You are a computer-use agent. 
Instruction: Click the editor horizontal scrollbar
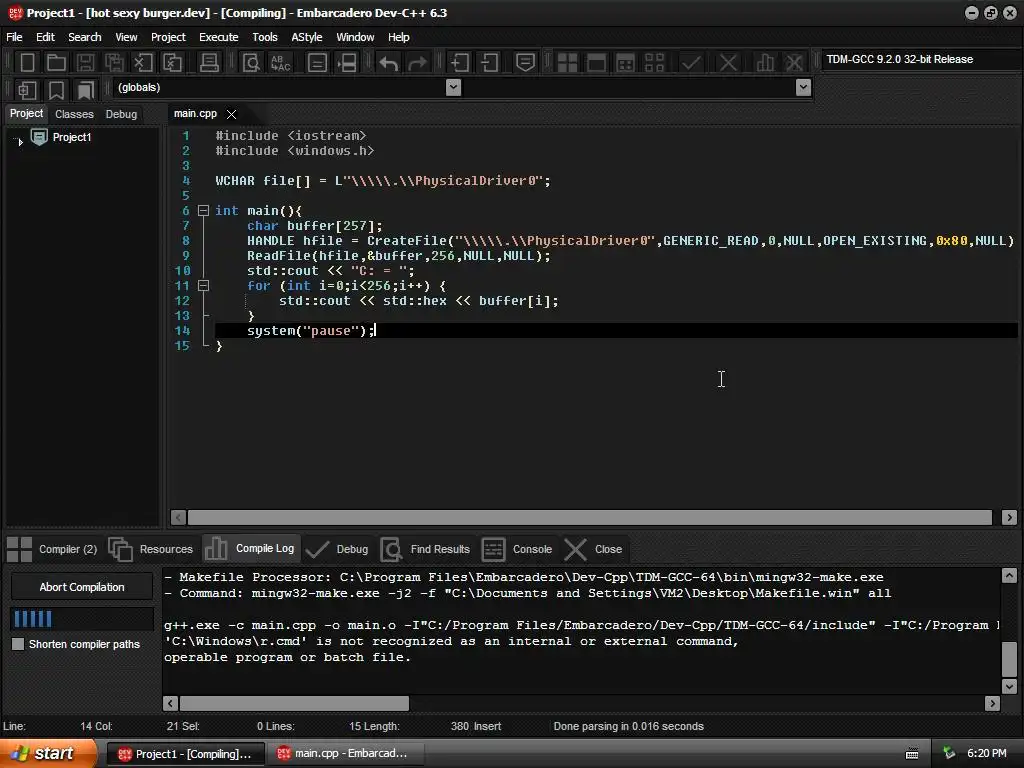(x=590, y=517)
